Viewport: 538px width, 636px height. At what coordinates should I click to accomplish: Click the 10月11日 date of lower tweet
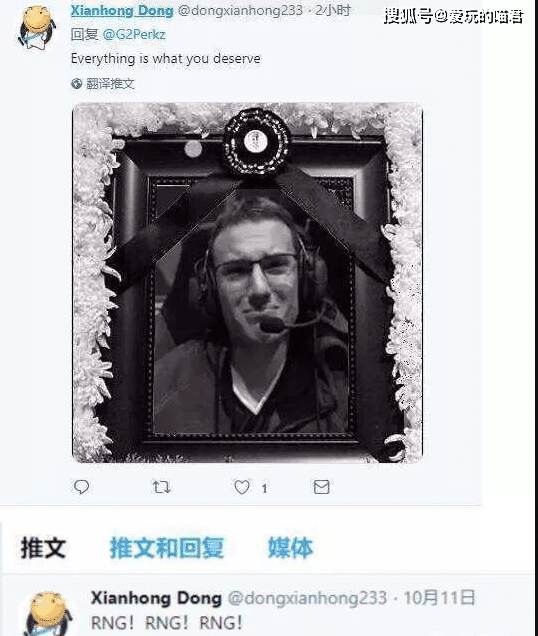click(x=439, y=598)
